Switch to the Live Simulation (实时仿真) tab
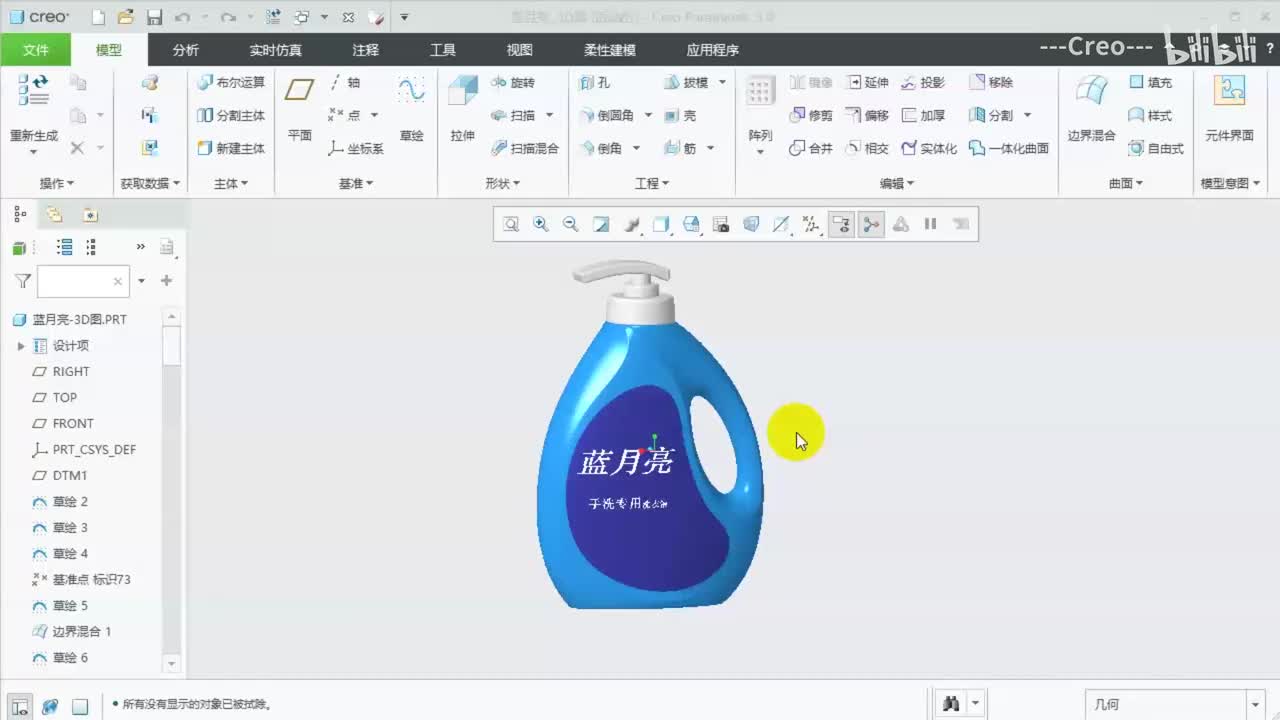The width and height of the screenshot is (1280, 720). [275, 50]
